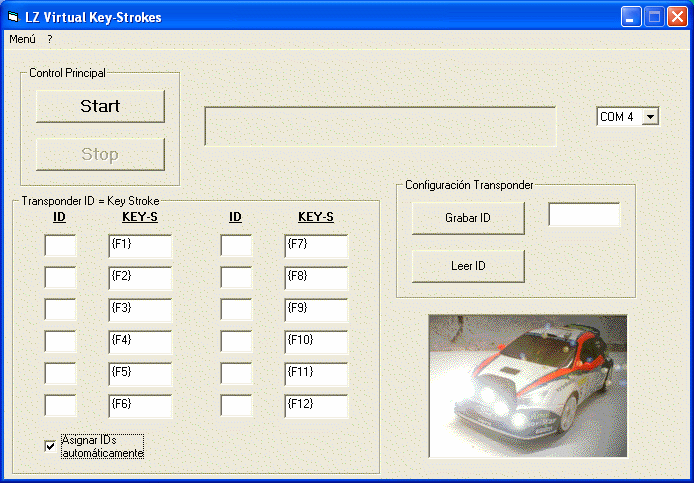Click the RC car image

tap(528, 386)
